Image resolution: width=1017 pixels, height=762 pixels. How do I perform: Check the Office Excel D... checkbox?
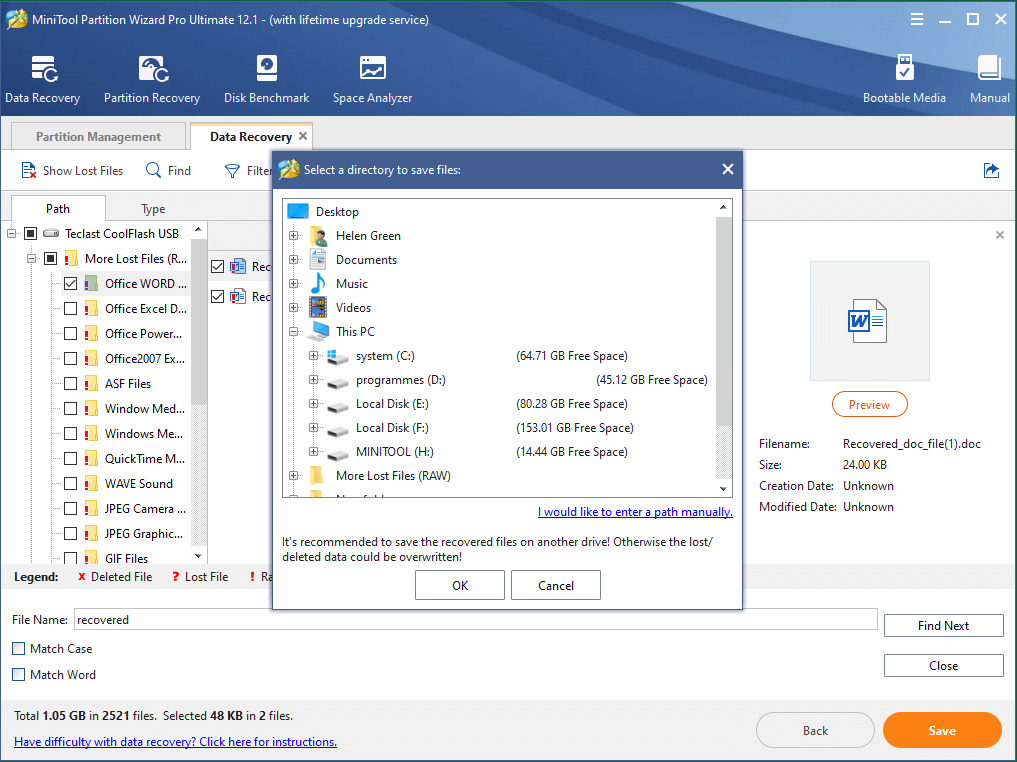tap(71, 309)
